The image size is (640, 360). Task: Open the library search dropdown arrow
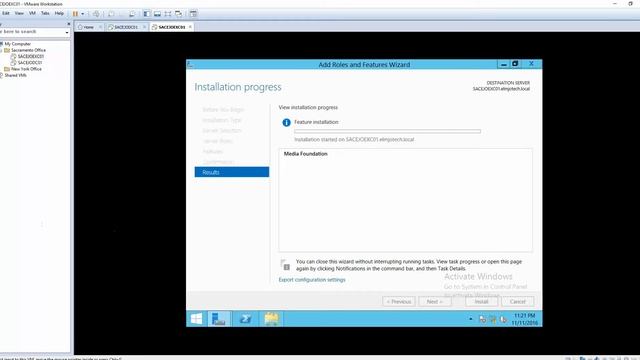tap(67, 32)
